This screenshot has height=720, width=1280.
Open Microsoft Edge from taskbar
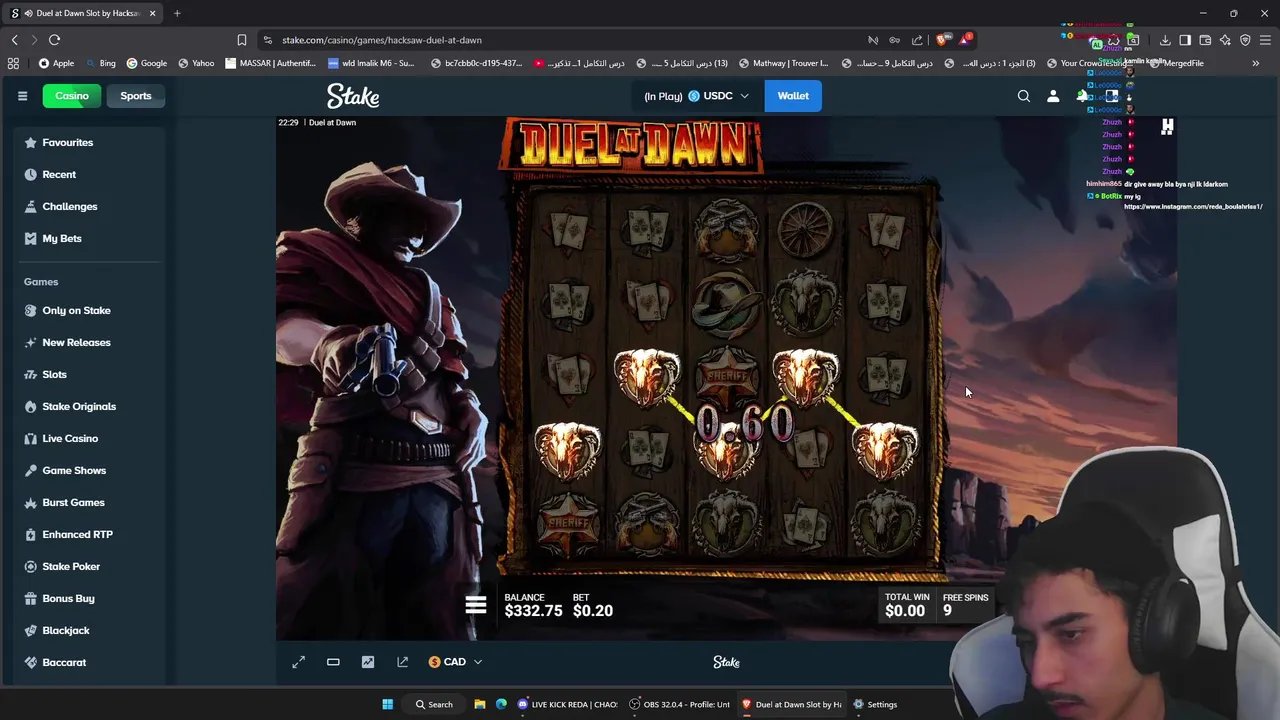[x=501, y=704]
